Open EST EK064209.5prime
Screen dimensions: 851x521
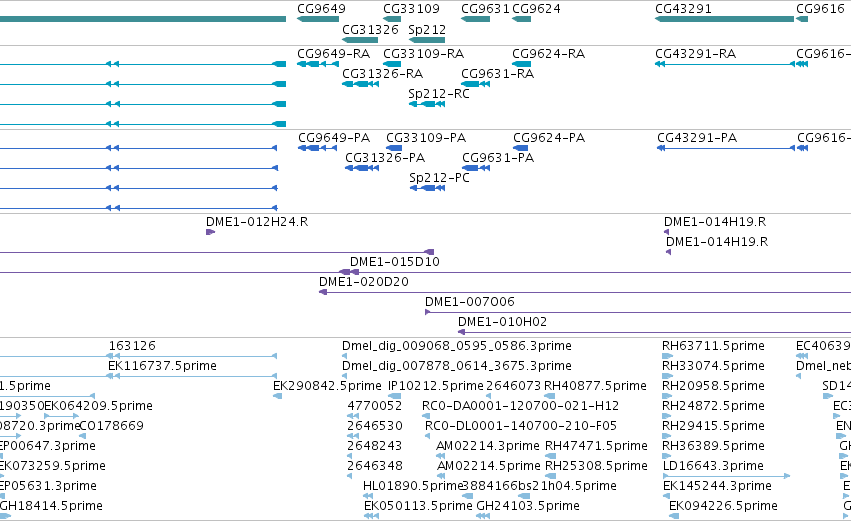pyautogui.click(x=98, y=406)
